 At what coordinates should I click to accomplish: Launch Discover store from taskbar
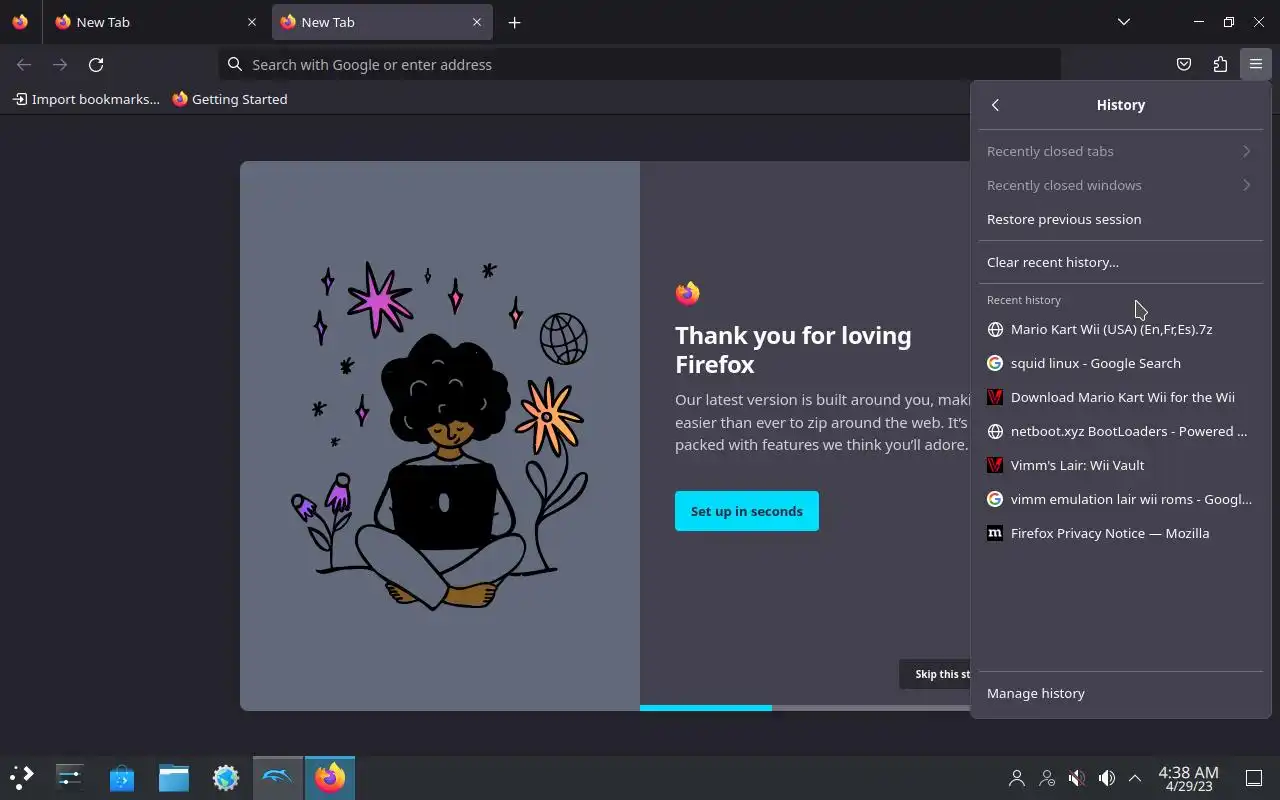click(x=122, y=777)
